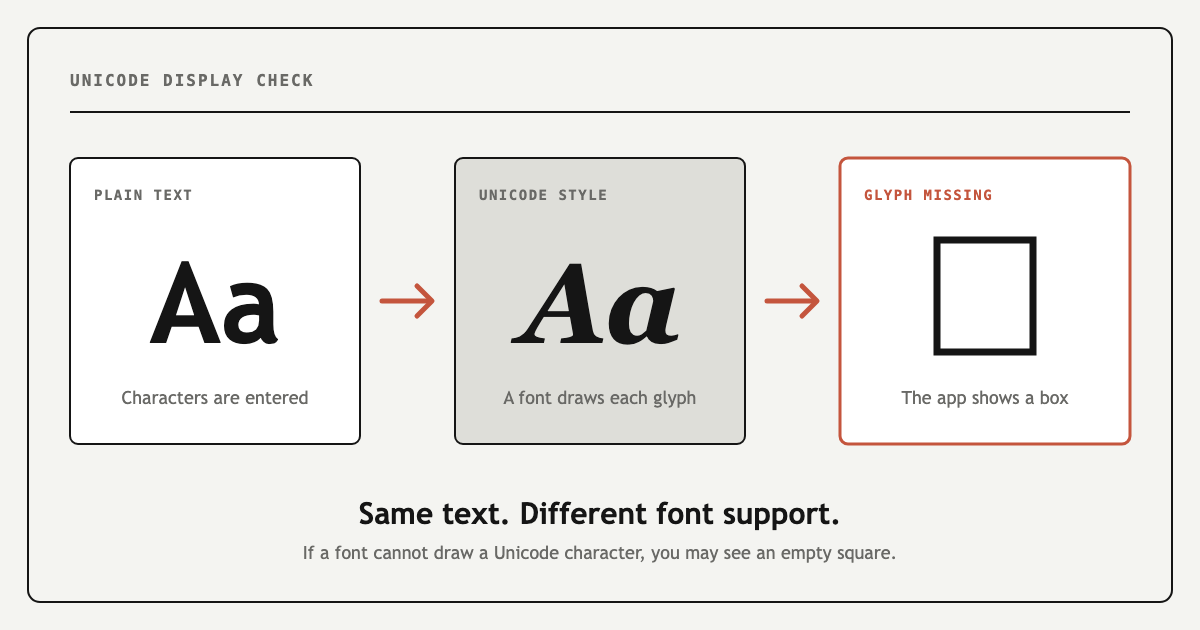Click the 'UNICODE DISPLAY CHECK' heading

(x=192, y=80)
